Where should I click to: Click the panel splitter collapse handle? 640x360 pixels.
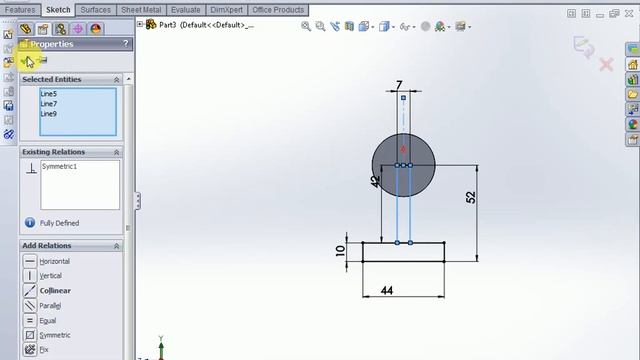tap(138, 201)
